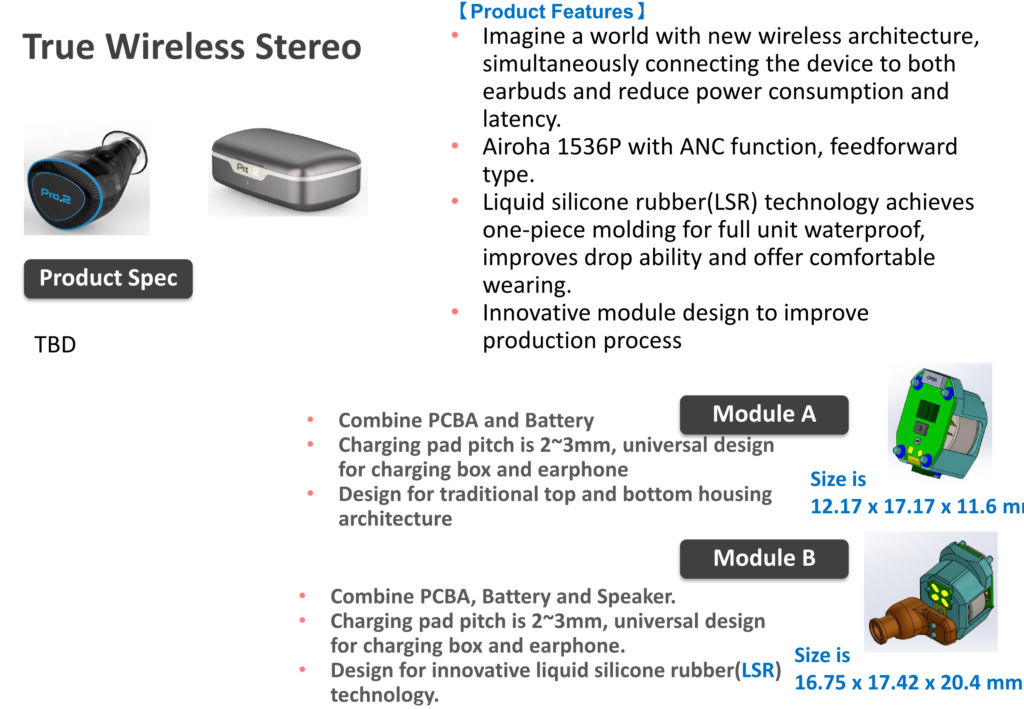Click the Module B label button
This screenshot has height=709, width=1024.
[764, 559]
